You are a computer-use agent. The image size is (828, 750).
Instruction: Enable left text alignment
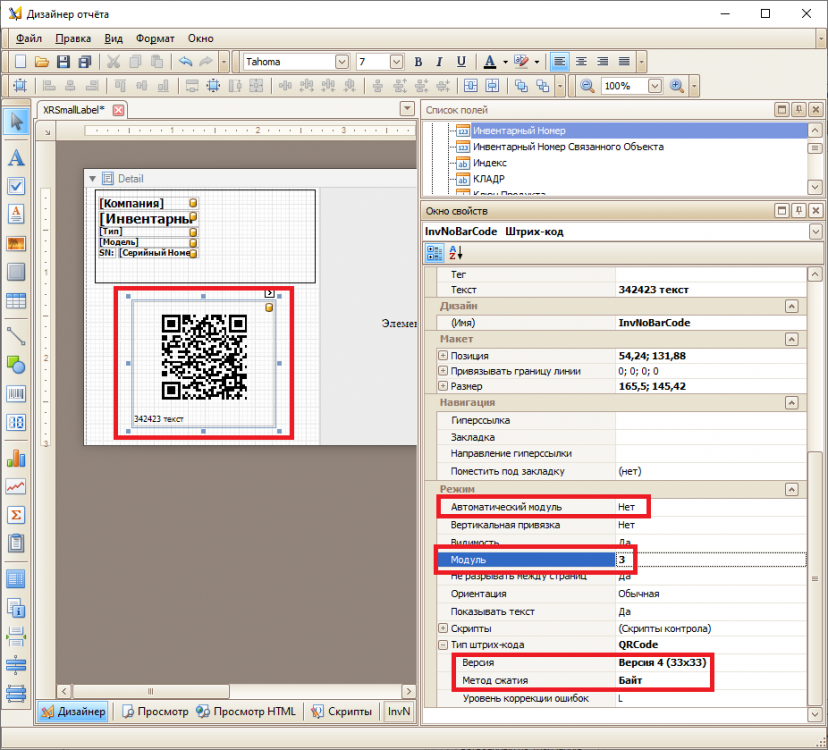[559, 62]
